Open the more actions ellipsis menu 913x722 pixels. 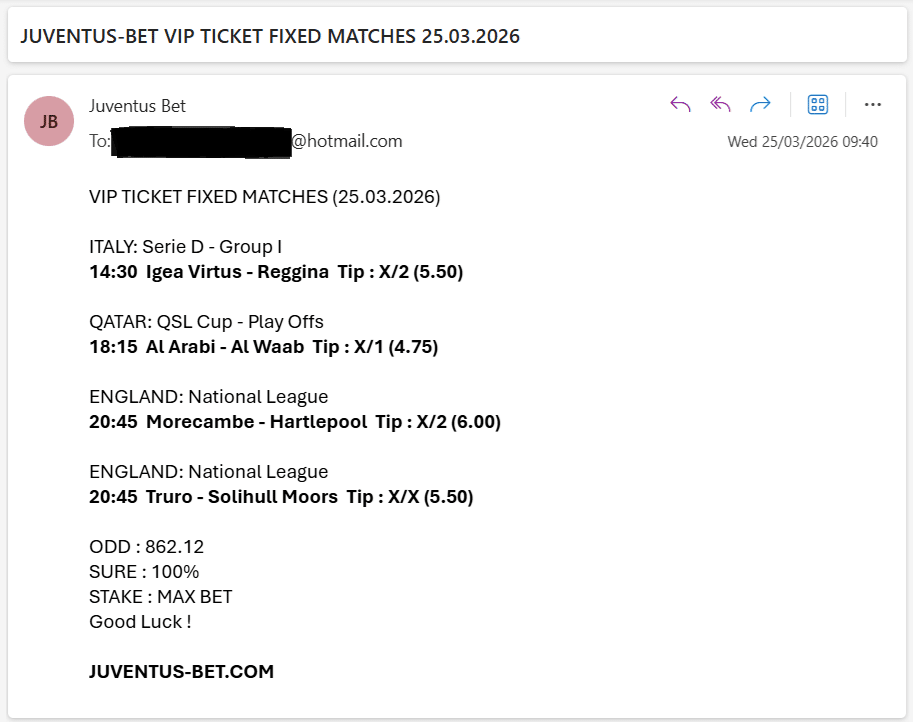(873, 104)
